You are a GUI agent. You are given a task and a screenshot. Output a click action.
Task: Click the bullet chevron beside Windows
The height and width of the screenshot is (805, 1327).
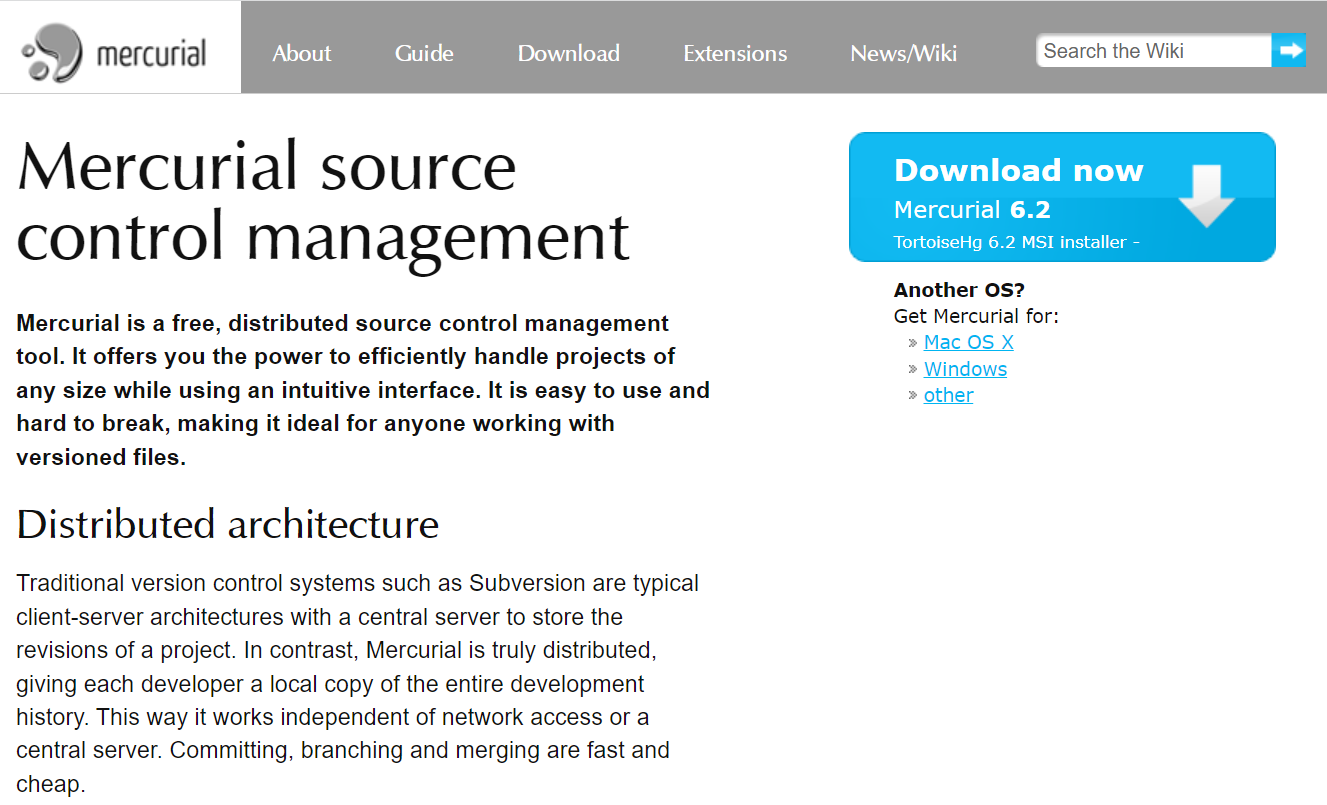912,370
